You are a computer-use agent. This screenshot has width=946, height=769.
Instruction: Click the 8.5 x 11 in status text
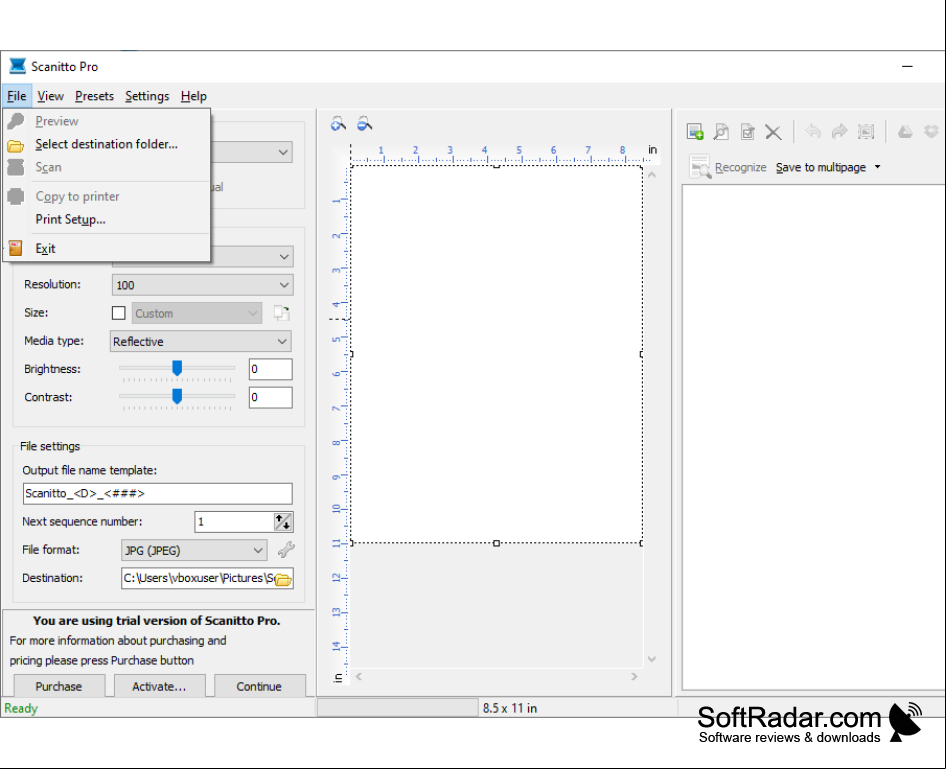[510, 708]
